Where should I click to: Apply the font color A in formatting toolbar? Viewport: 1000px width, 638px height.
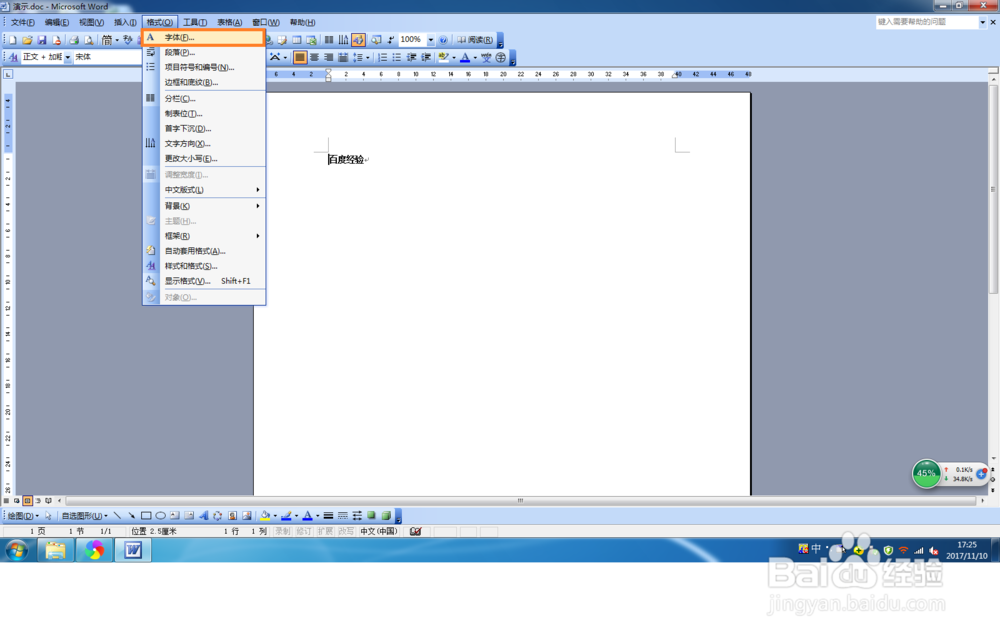pos(465,57)
